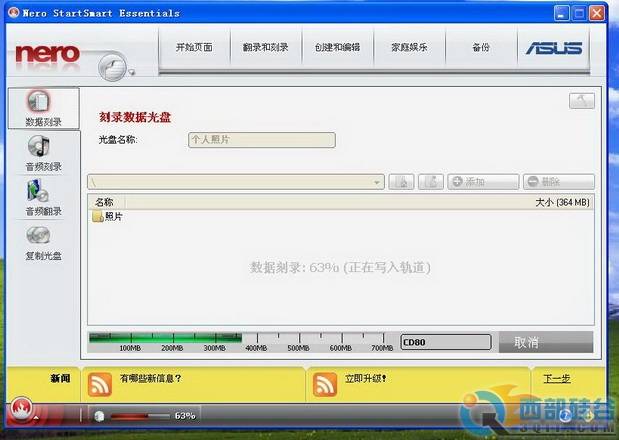619x440 pixels.
Task: Select 复制光盘 copy disc icon
Action: point(43,243)
